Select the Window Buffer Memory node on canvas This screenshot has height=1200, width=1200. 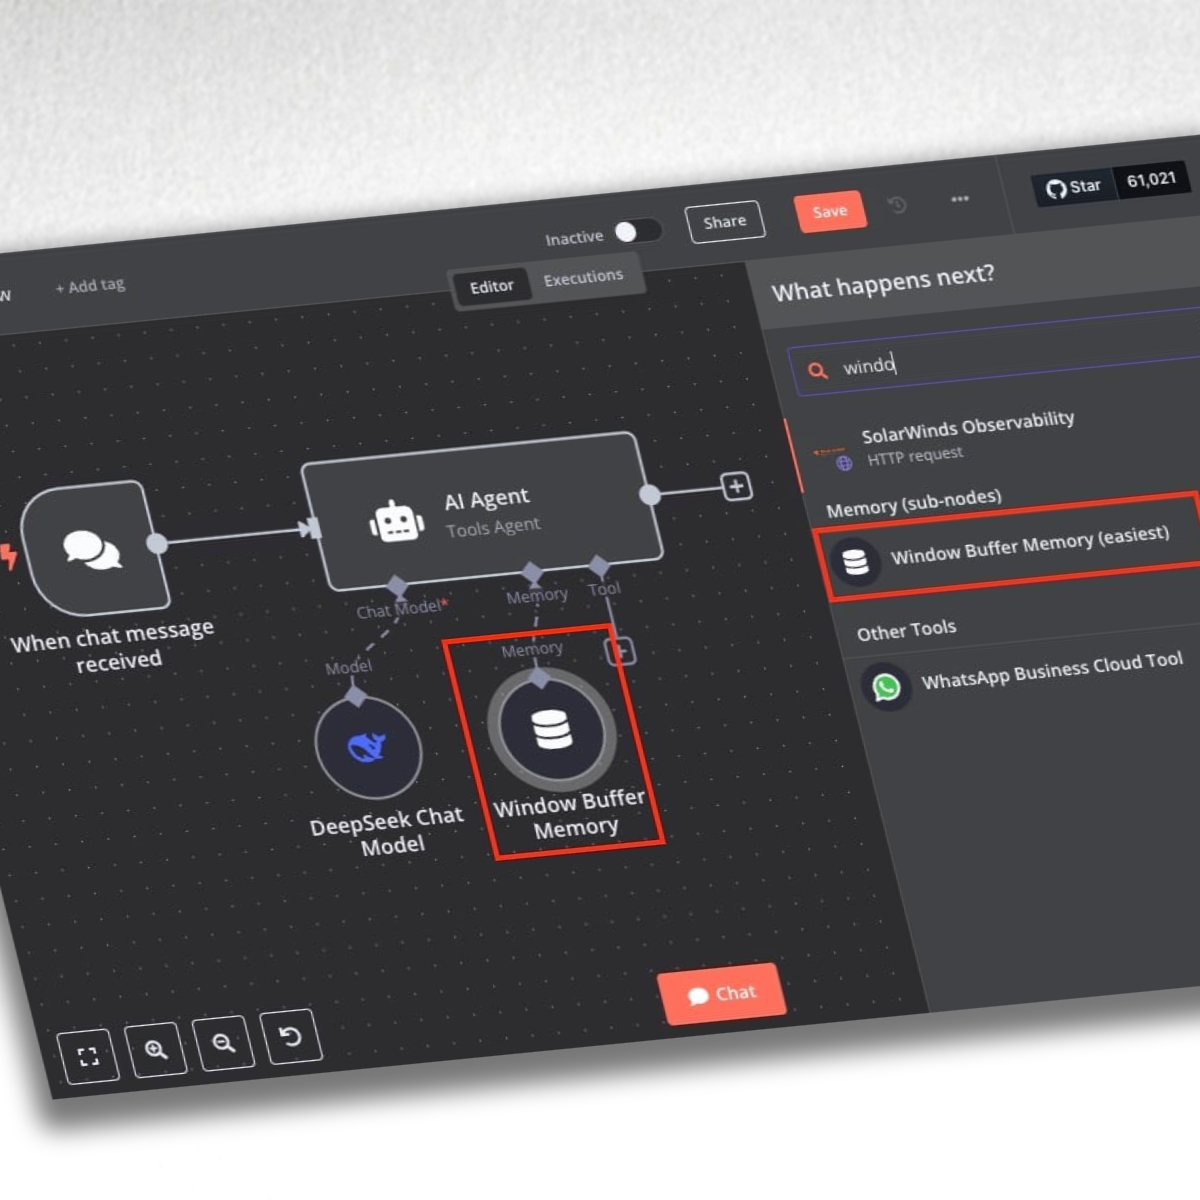(x=551, y=729)
